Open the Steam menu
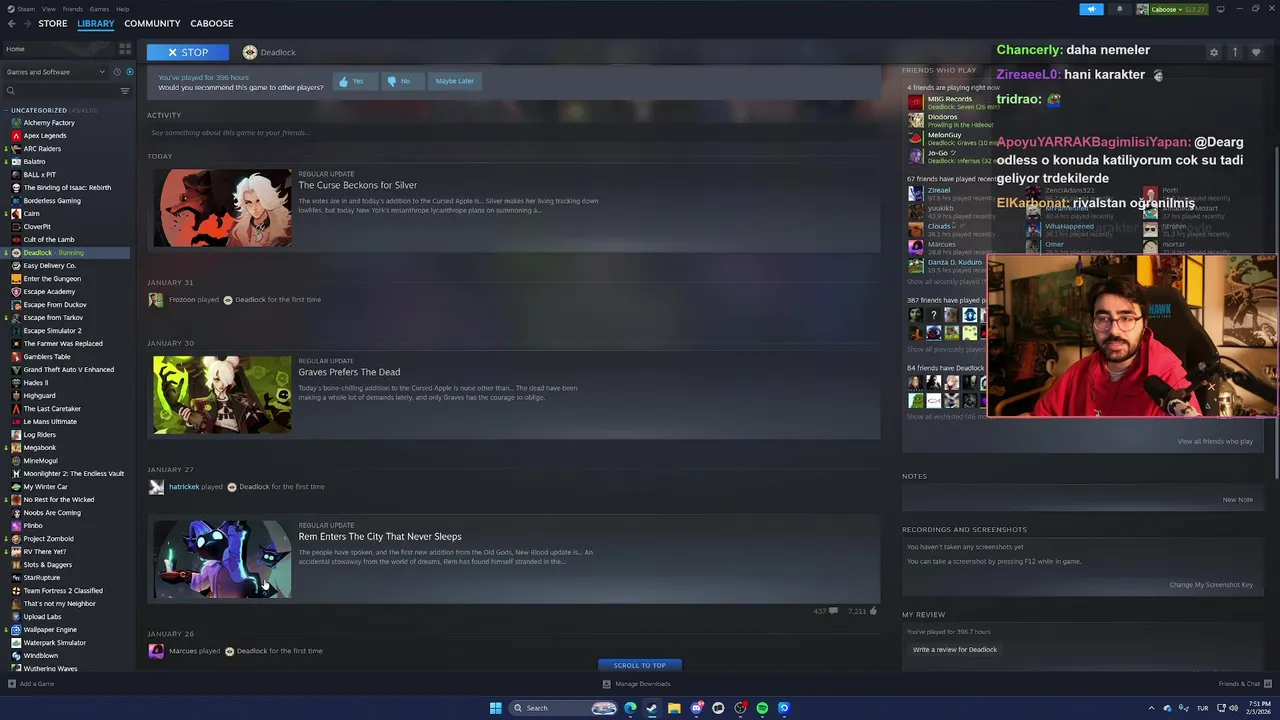The height and width of the screenshot is (720, 1280). click(25, 9)
